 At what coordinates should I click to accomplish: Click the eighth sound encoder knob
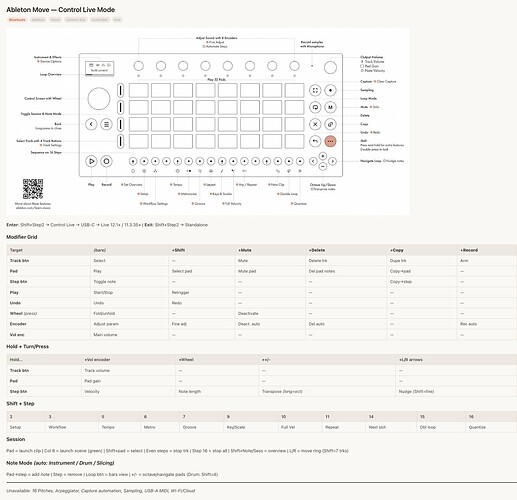294,66
